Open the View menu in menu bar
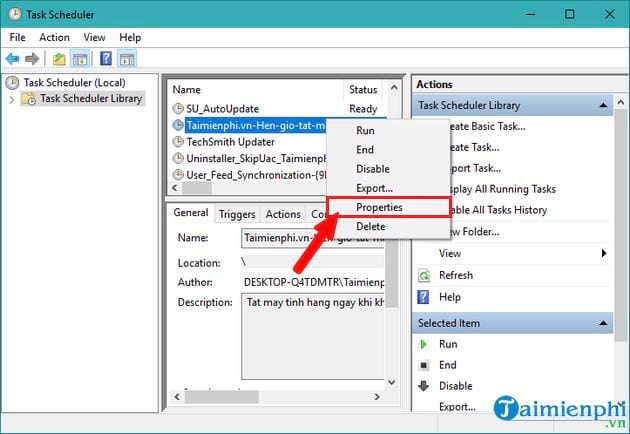The width and height of the screenshot is (630, 434). pyautogui.click(x=94, y=37)
